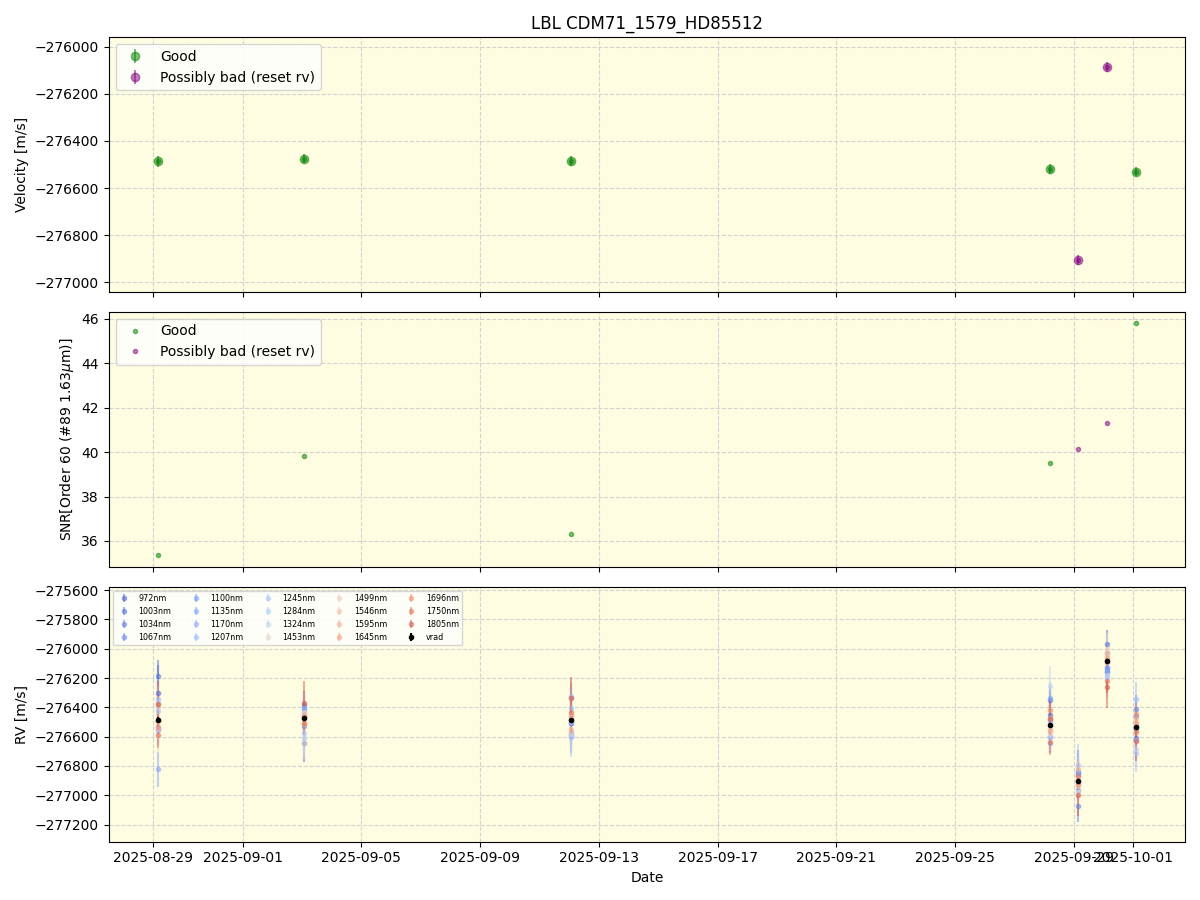The image size is (1200, 900).
Task: Click the Date x-axis label
Action: (646, 877)
